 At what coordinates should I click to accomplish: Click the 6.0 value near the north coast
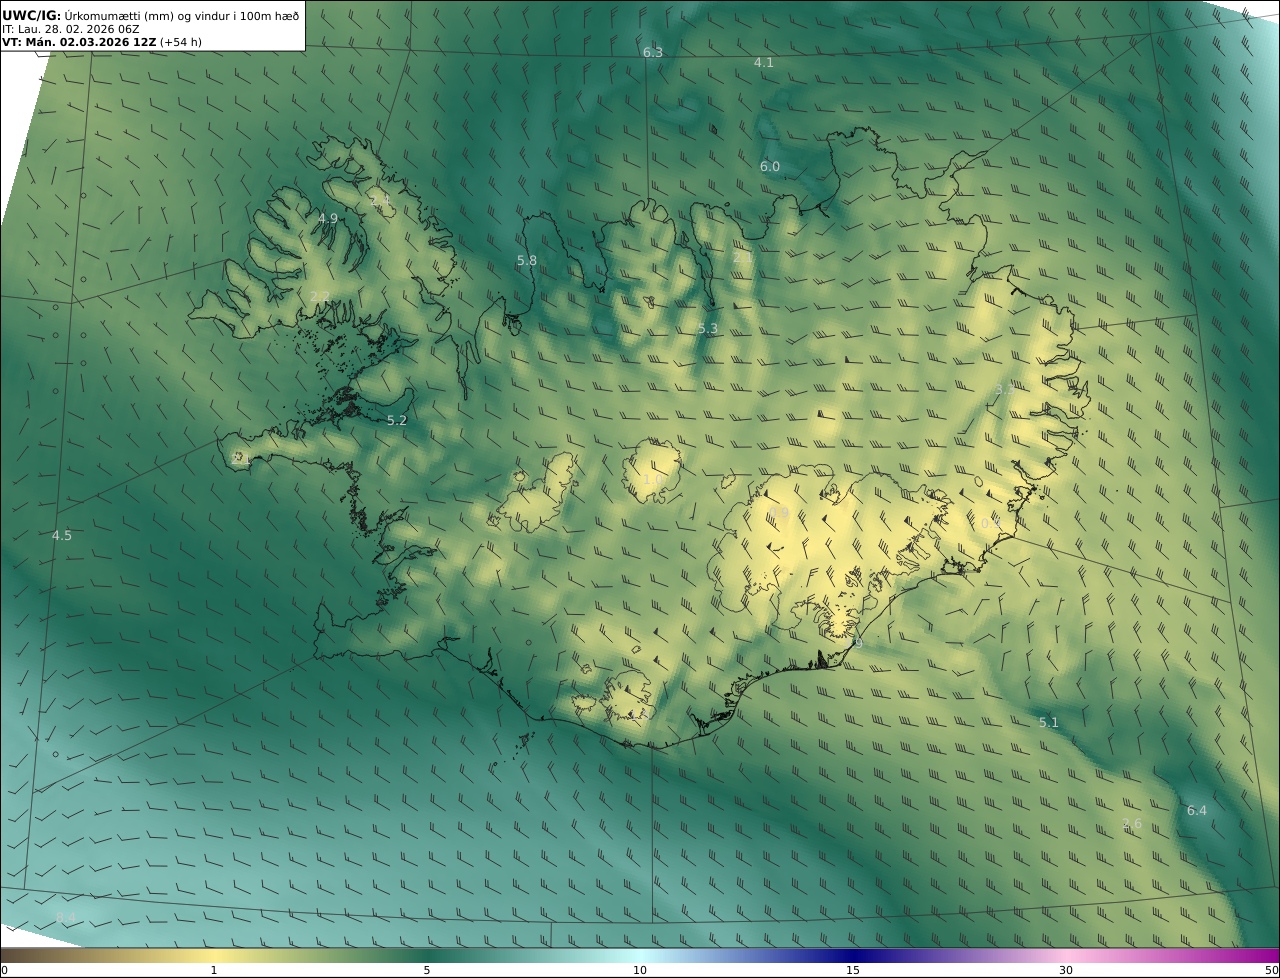pyautogui.click(x=770, y=166)
